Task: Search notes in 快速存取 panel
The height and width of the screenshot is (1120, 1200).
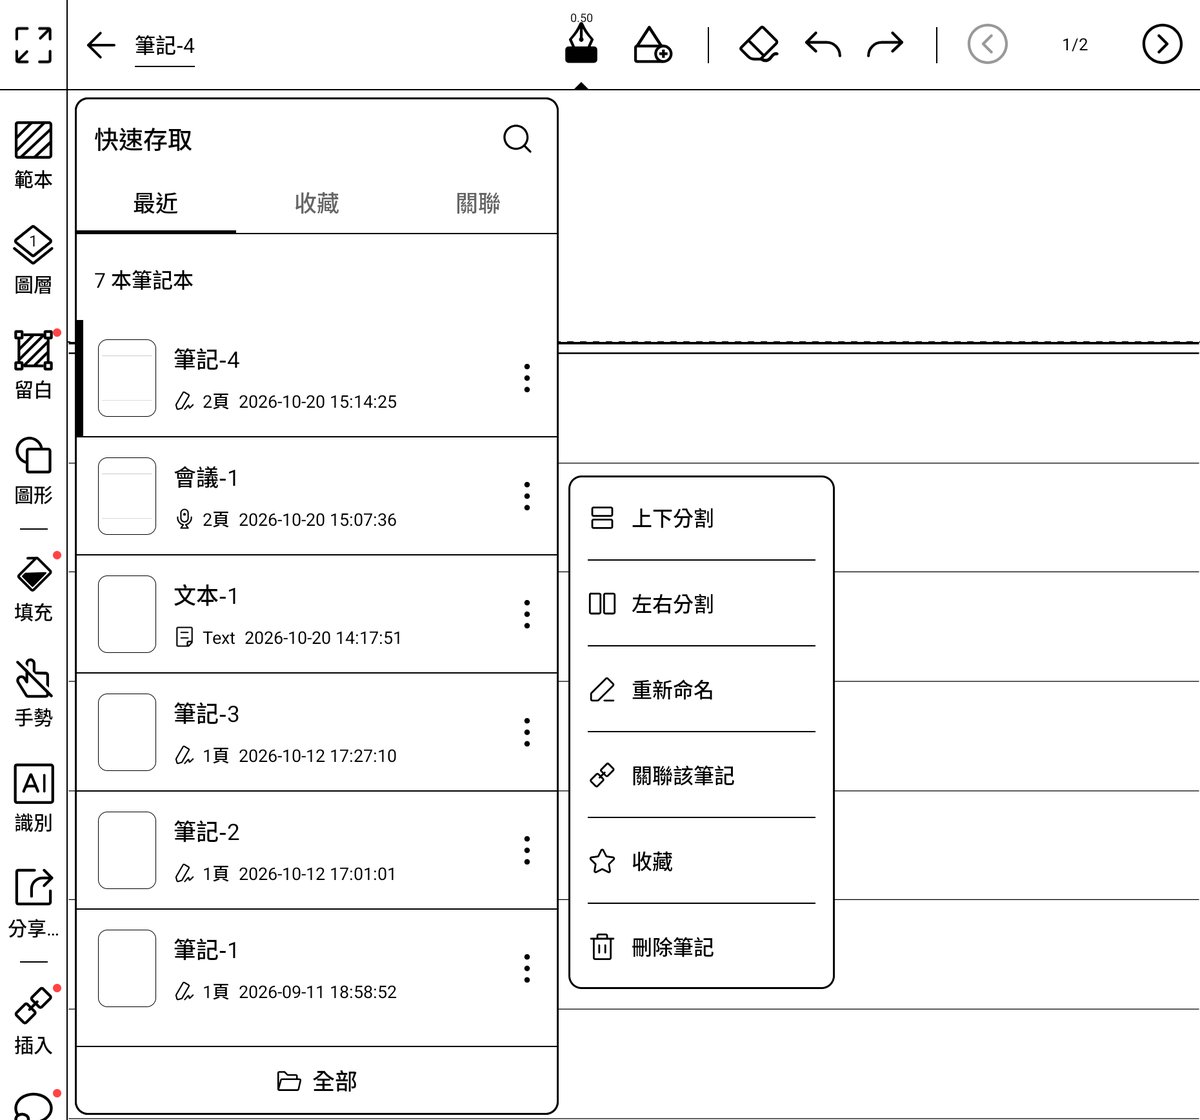Action: click(x=517, y=139)
